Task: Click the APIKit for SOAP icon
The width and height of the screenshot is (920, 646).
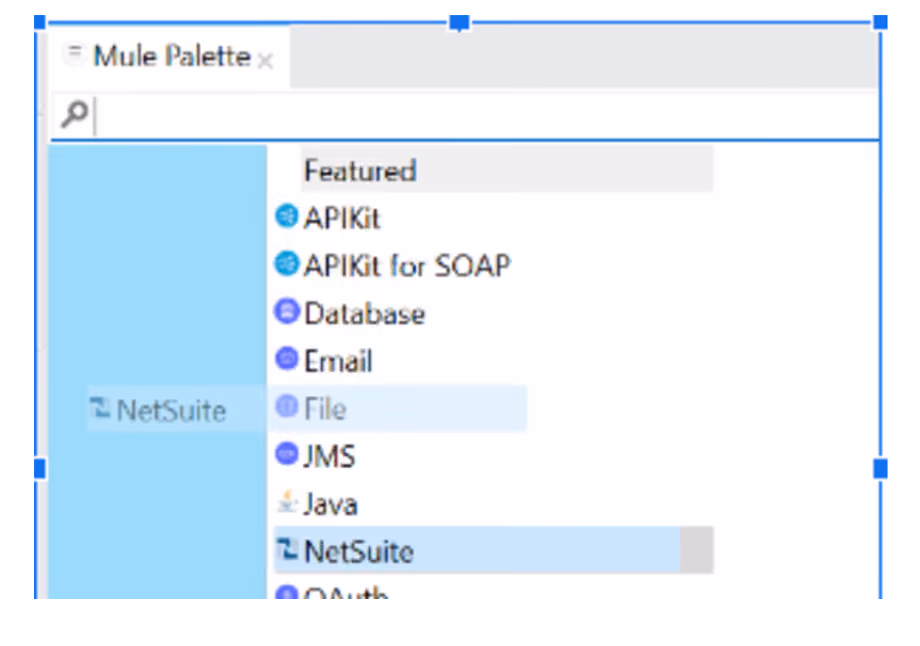Action: tap(287, 263)
